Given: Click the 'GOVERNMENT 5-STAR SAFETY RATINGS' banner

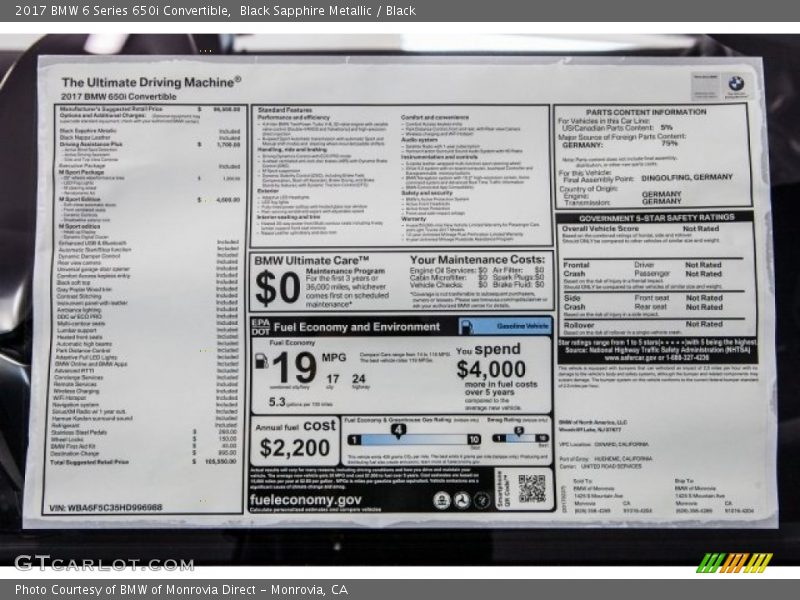Looking at the screenshot, I should coord(657,218).
